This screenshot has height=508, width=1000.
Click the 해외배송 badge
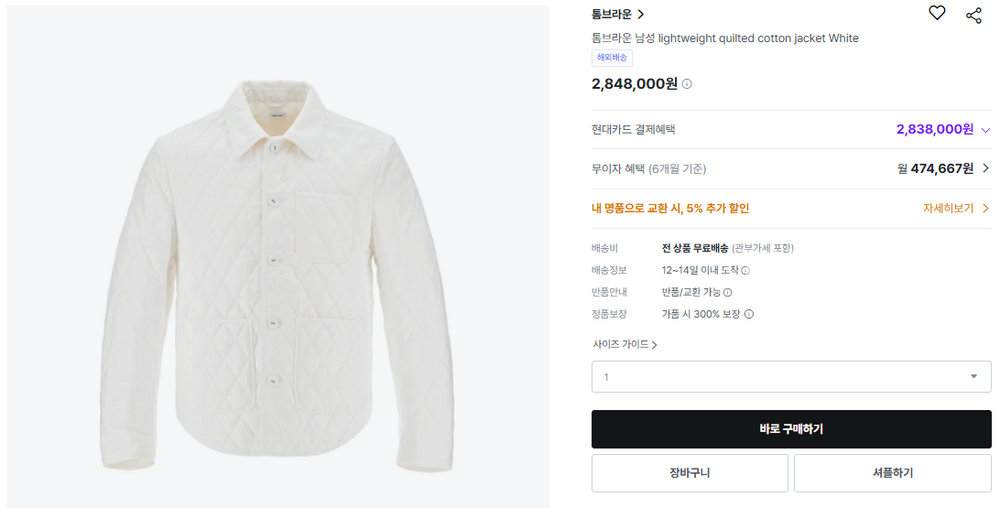[x=612, y=58]
